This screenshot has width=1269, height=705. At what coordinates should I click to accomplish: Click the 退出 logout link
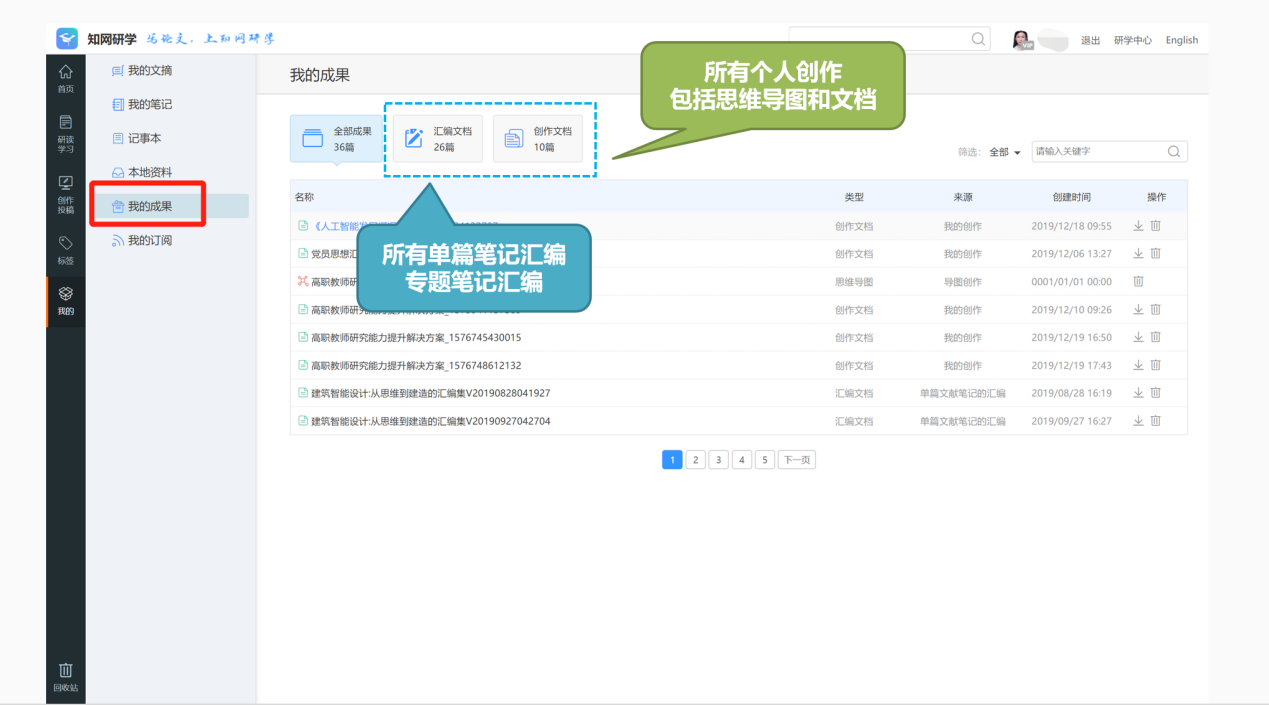(x=1090, y=40)
